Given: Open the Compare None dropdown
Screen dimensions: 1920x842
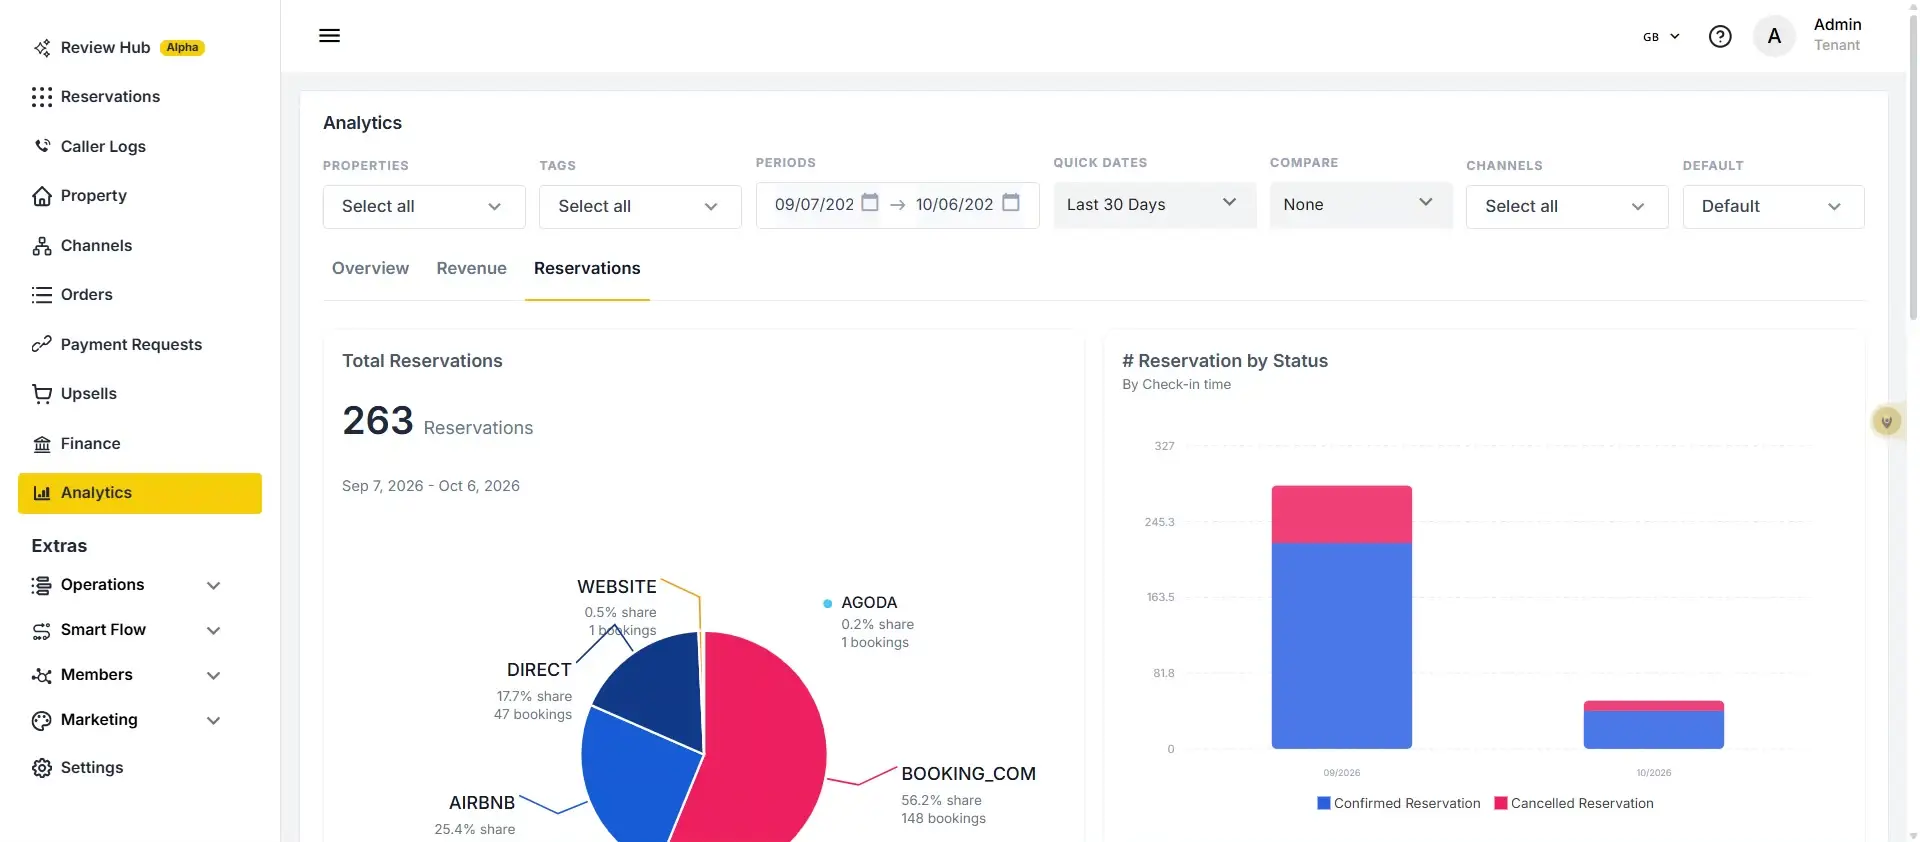Looking at the screenshot, I should pos(1361,205).
